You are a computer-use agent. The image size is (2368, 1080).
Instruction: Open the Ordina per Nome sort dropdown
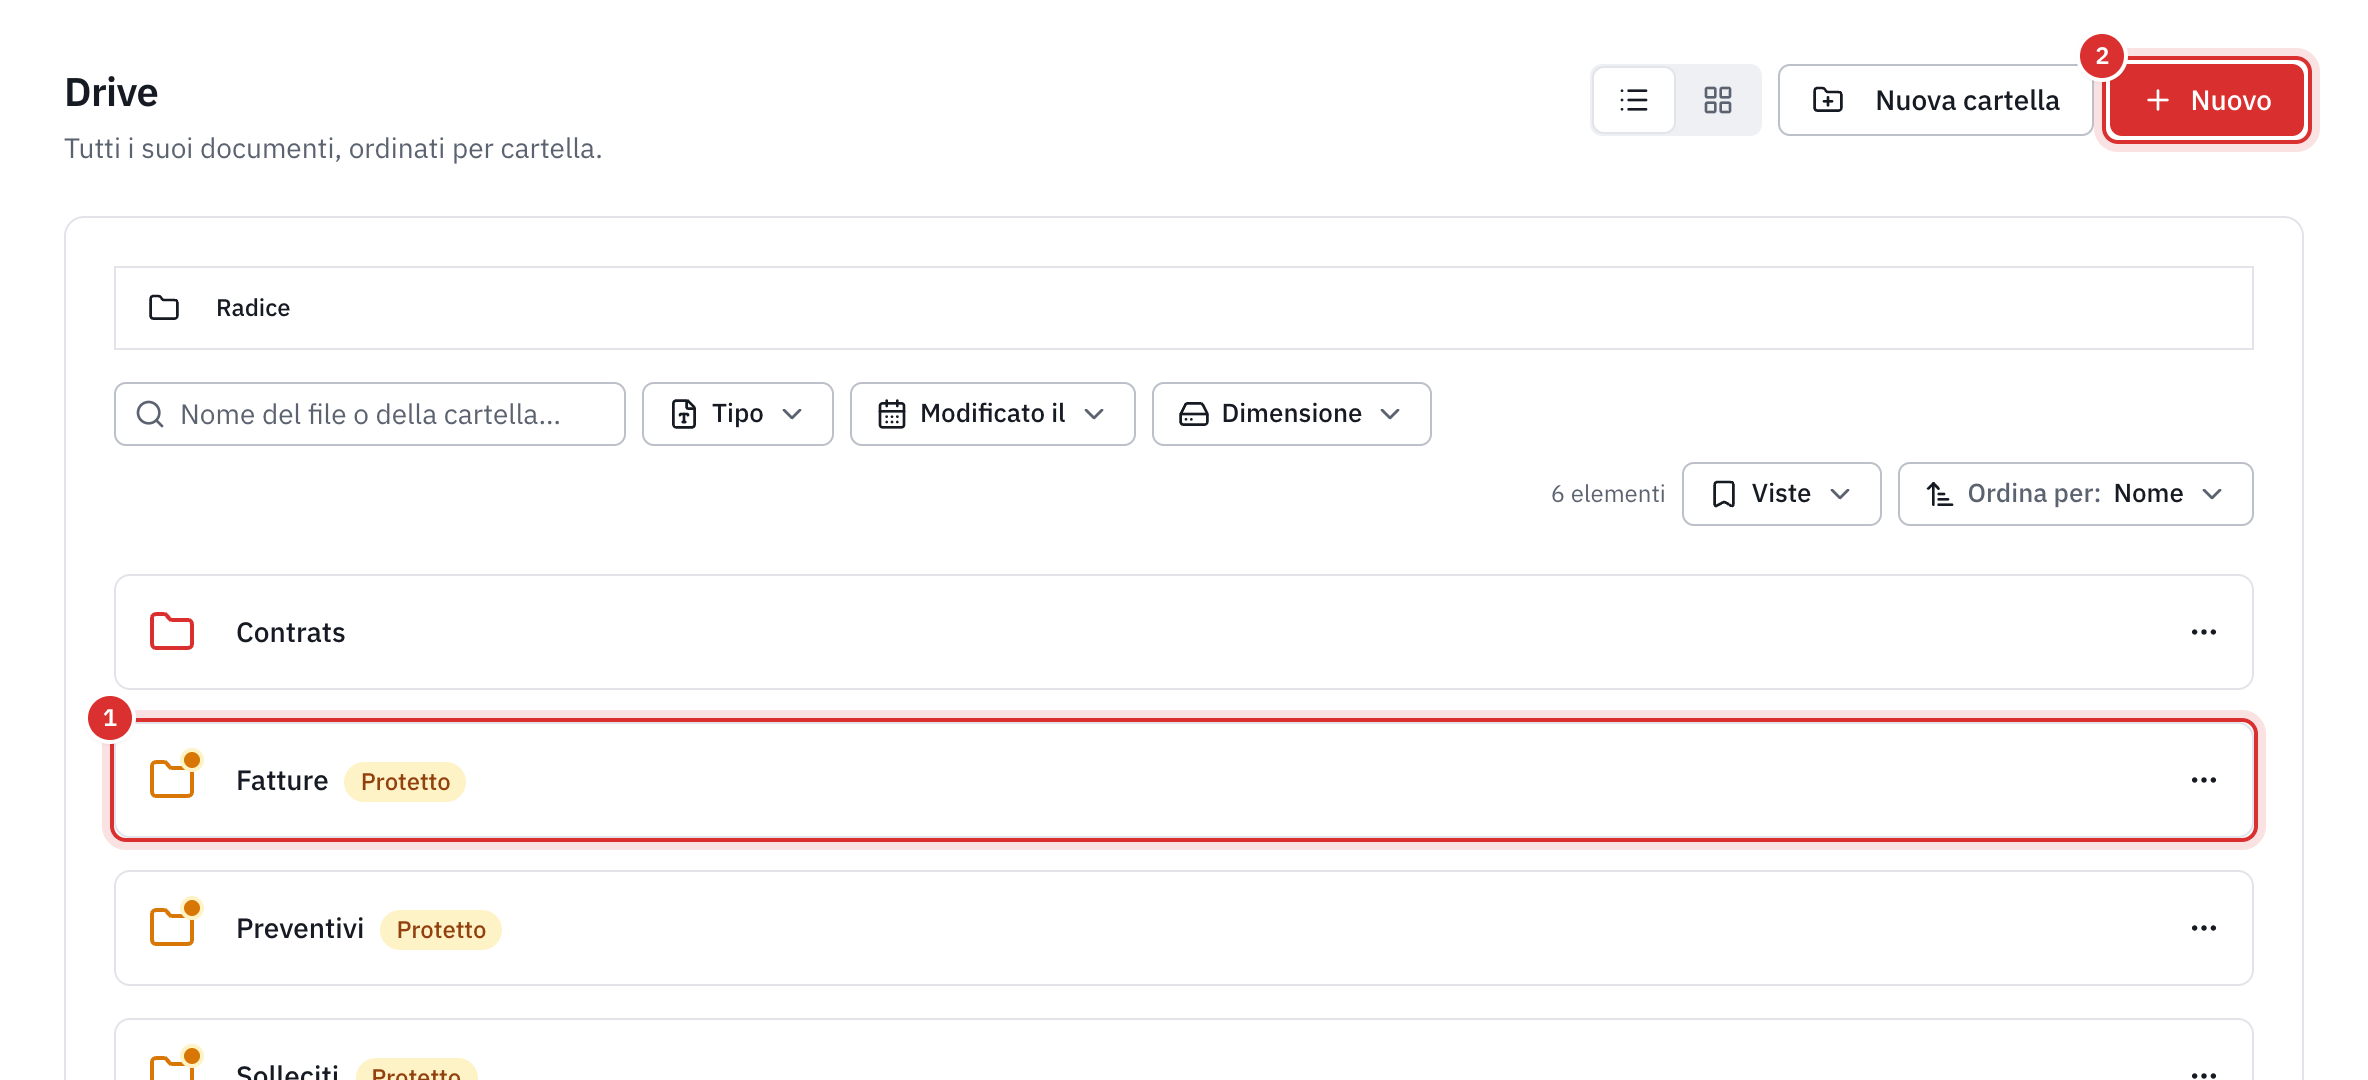coord(2076,494)
